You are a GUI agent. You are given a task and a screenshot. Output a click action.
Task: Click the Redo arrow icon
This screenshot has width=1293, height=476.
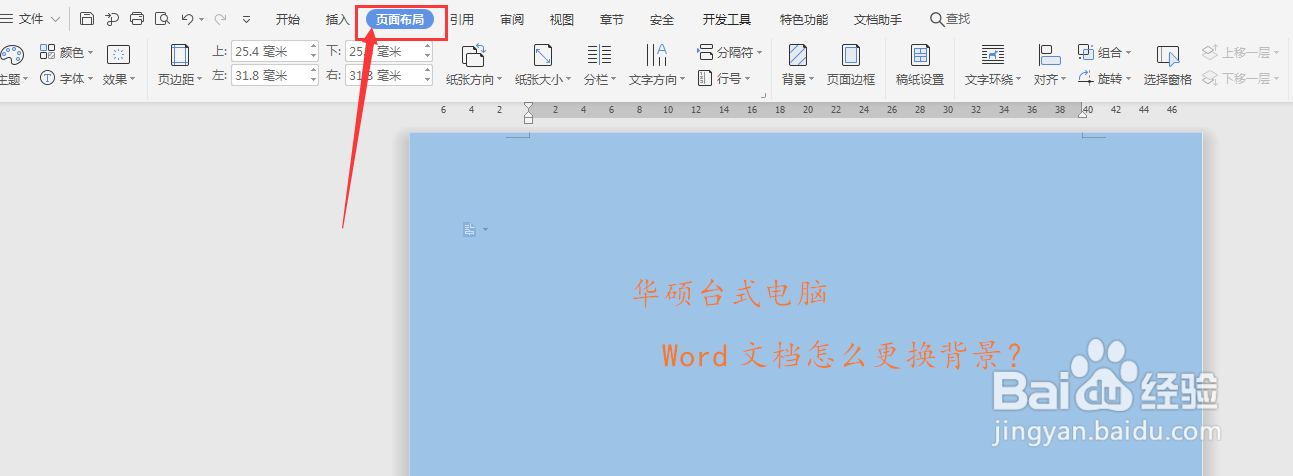click(x=220, y=19)
